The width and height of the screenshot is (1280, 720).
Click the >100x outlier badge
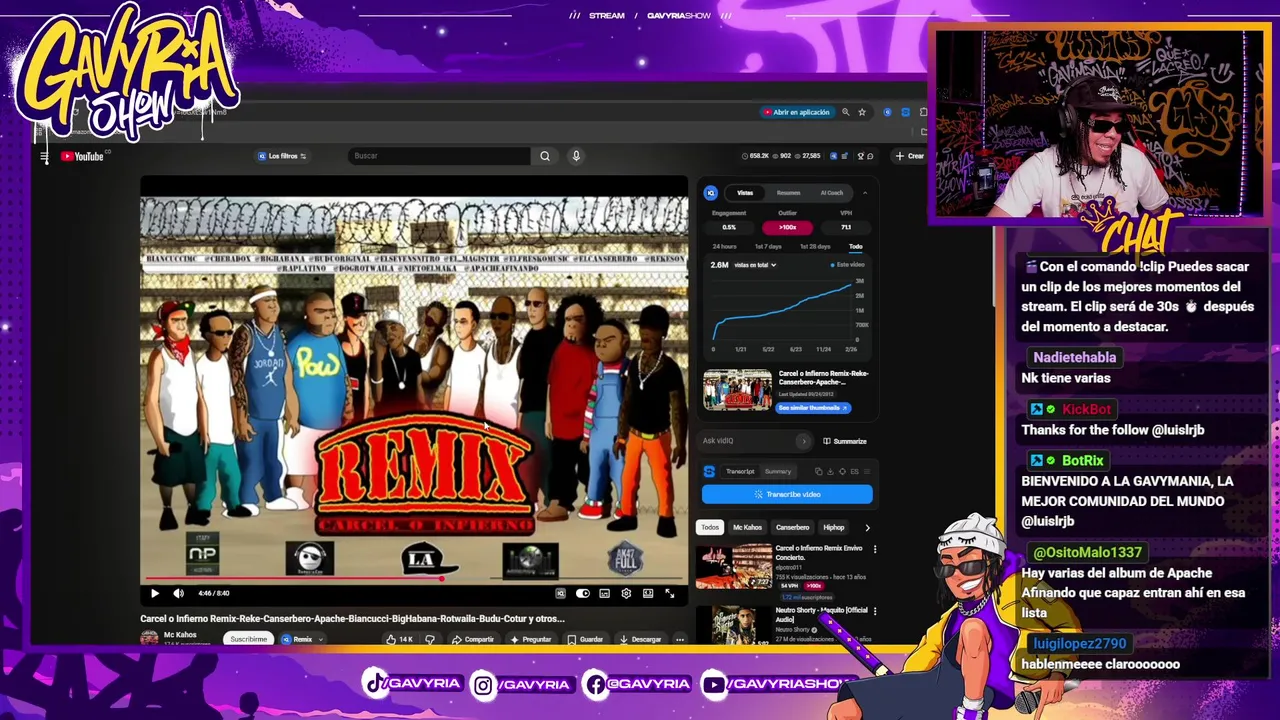pos(787,227)
